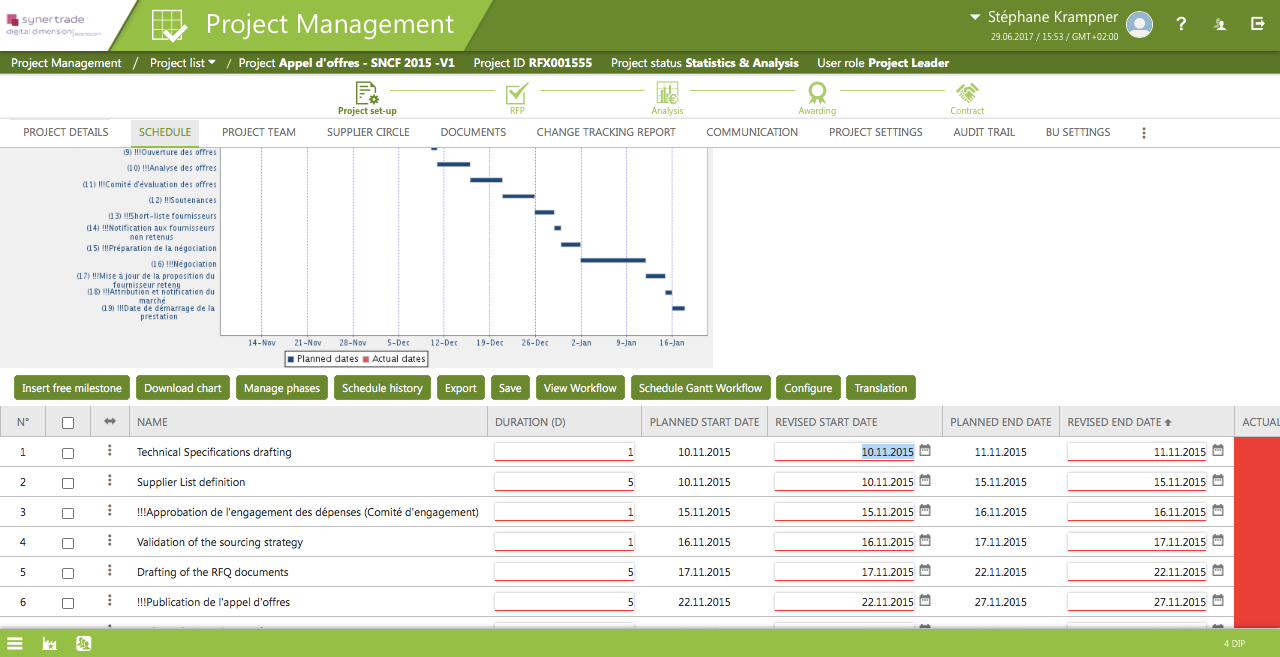Screen dimensions: 1280x657
Task: Check the checkbox for Supplier List definition row
Action: coord(68,482)
